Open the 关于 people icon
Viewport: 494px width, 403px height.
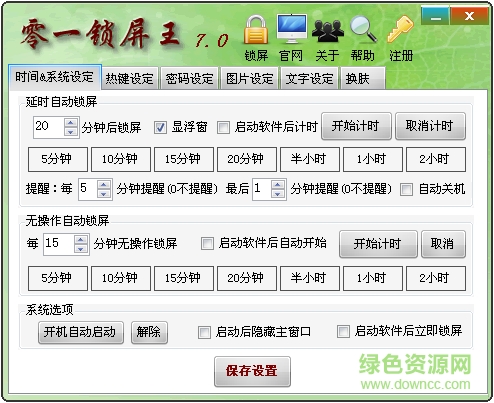[x=328, y=31]
